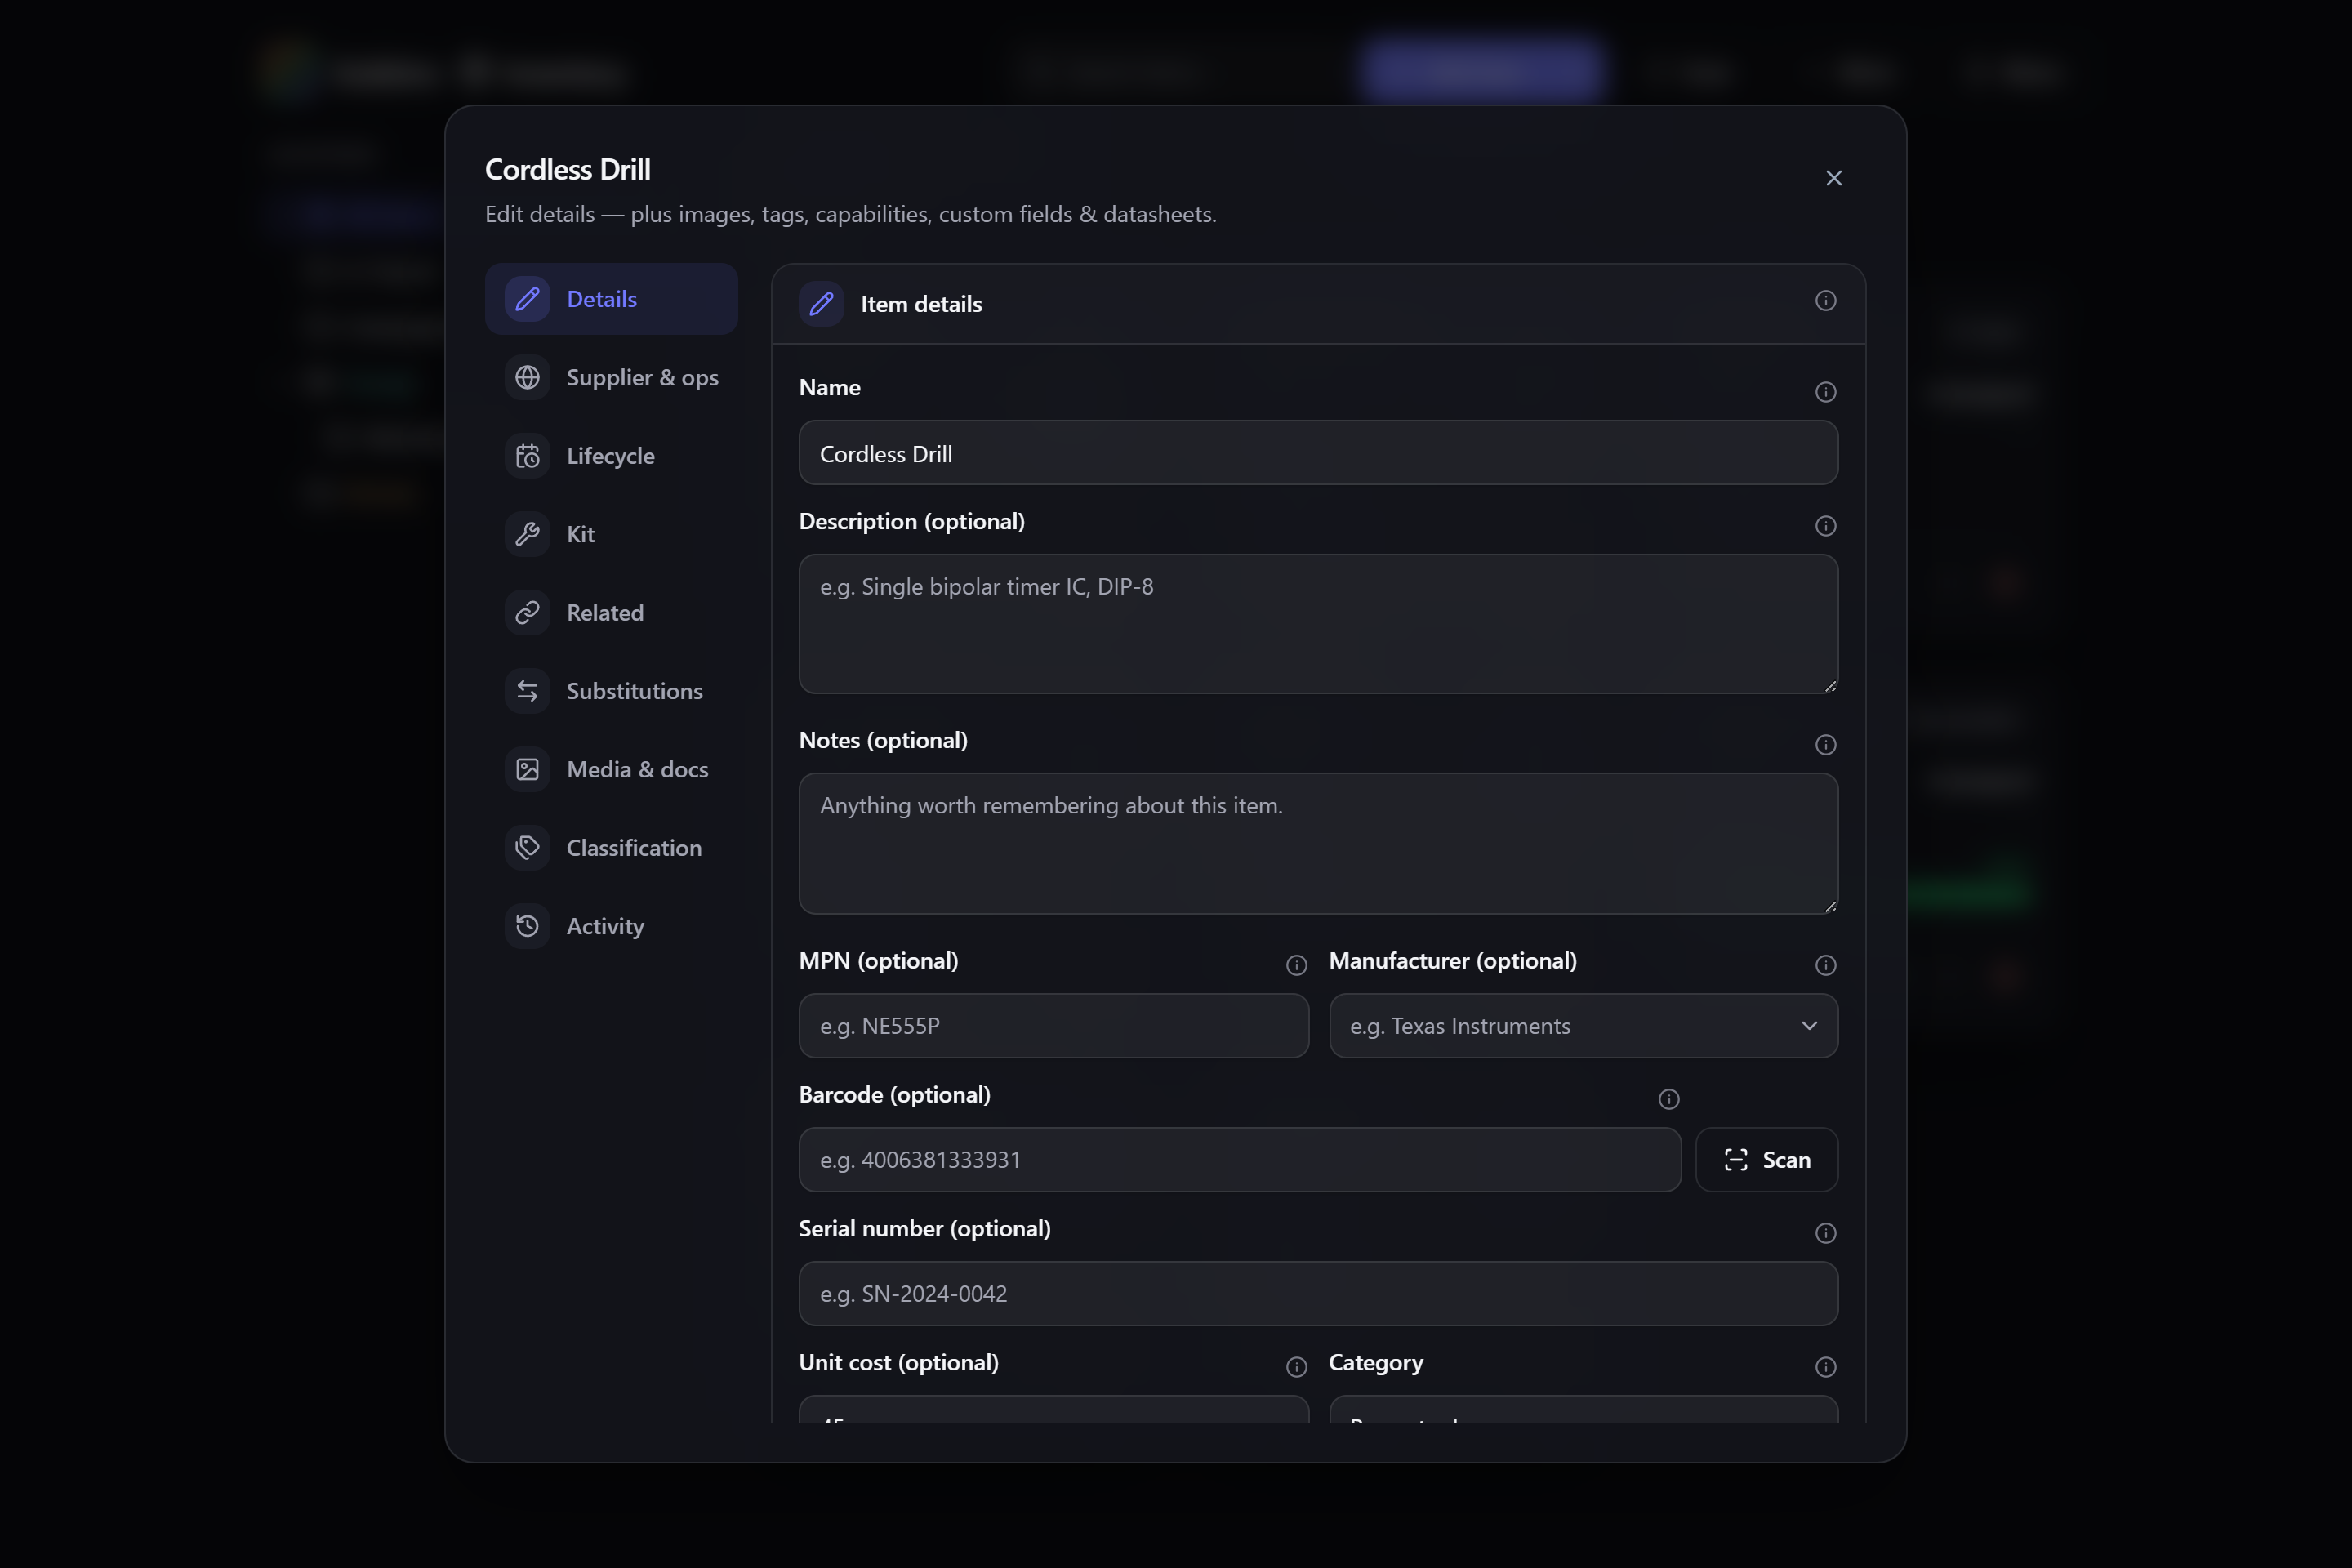Image resolution: width=2352 pixels, height=1568 pixels.
Task: Switch to Supplier & ops tab
Action: [x=611, y=377]
